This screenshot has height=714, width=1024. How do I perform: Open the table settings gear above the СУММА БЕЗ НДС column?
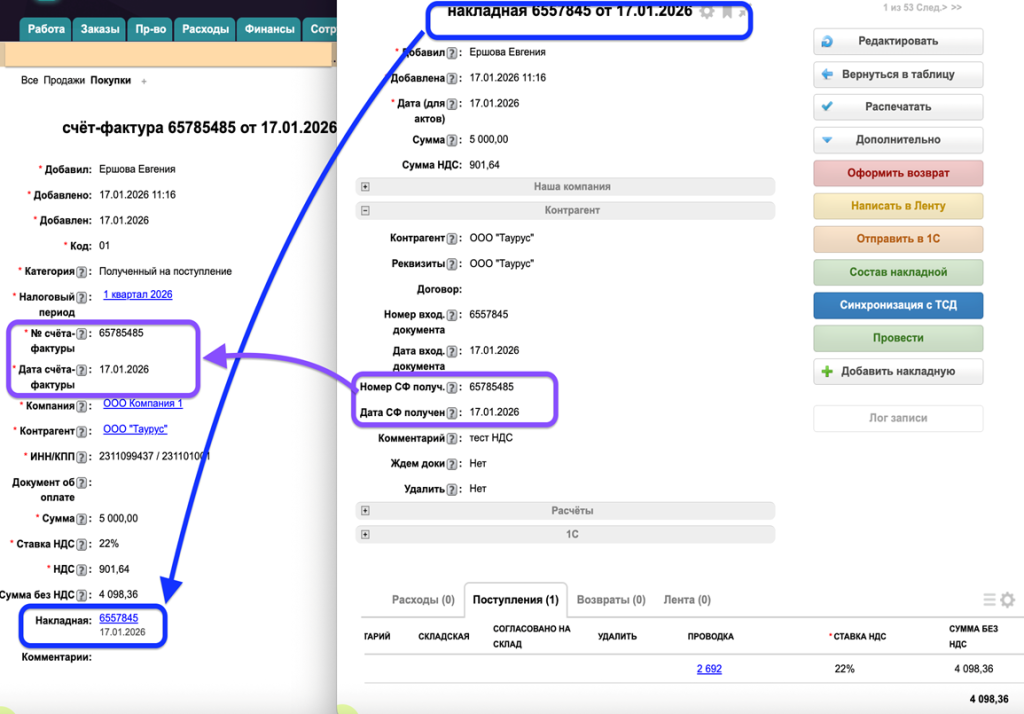1007,600
